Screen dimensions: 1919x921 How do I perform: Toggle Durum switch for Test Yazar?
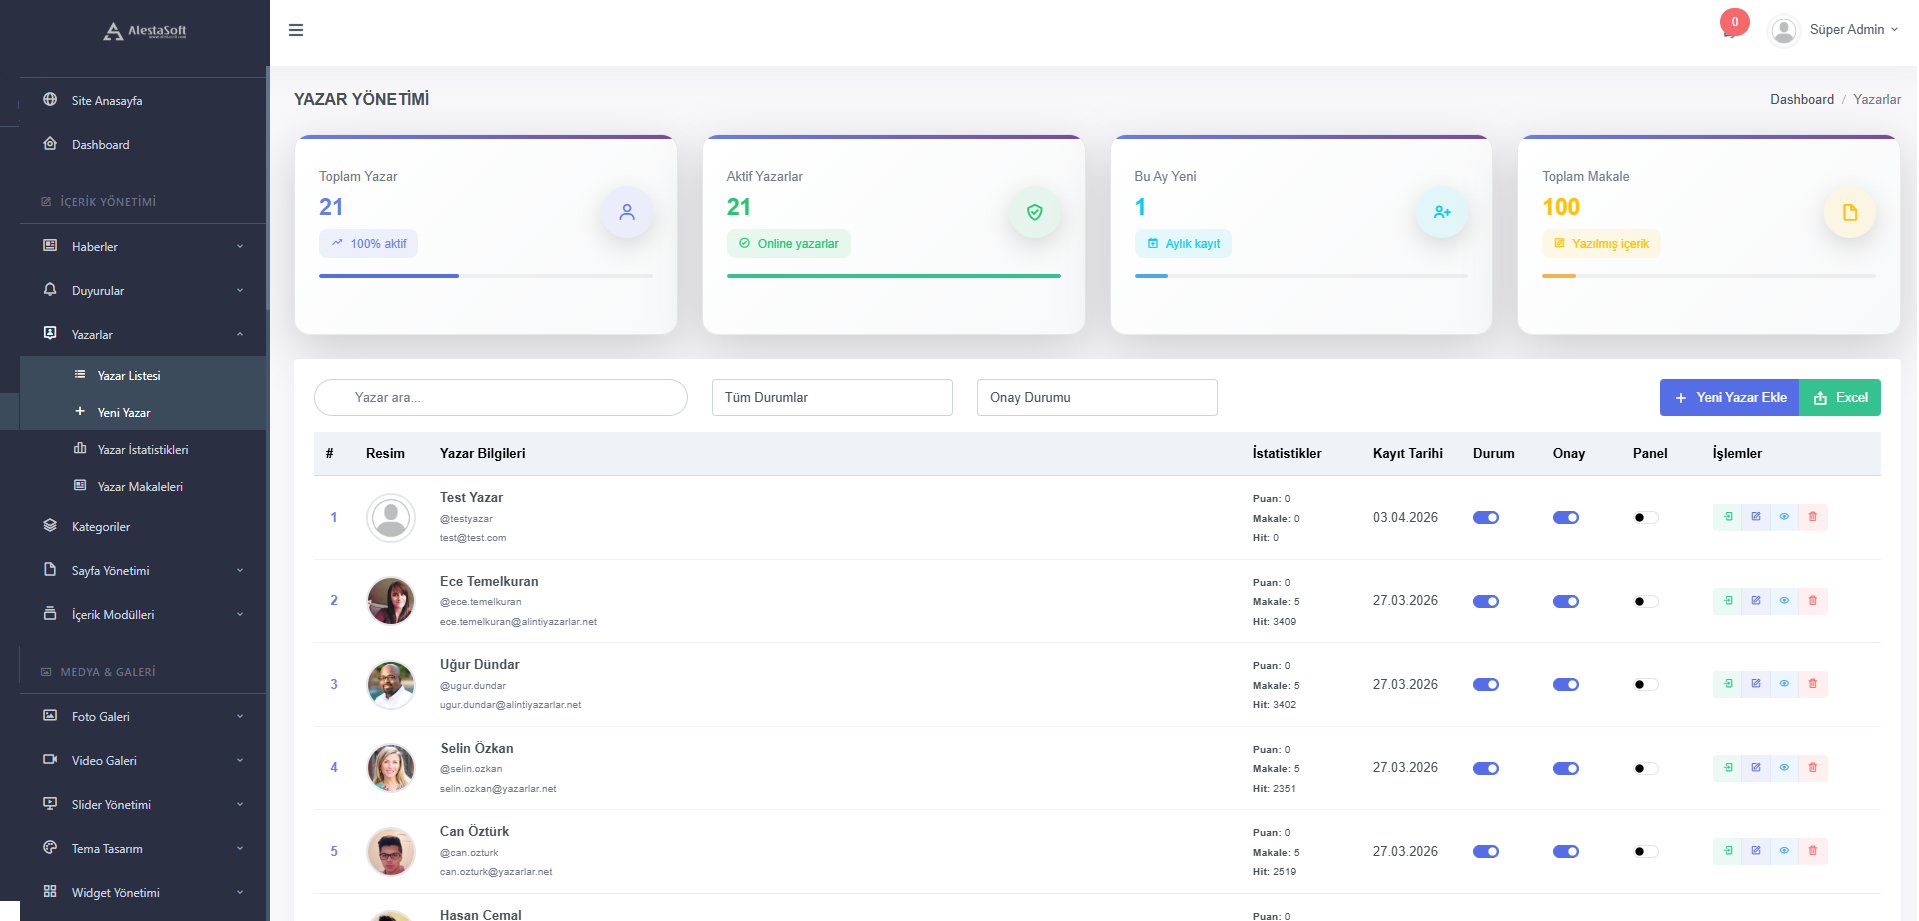coord(1486,518)
